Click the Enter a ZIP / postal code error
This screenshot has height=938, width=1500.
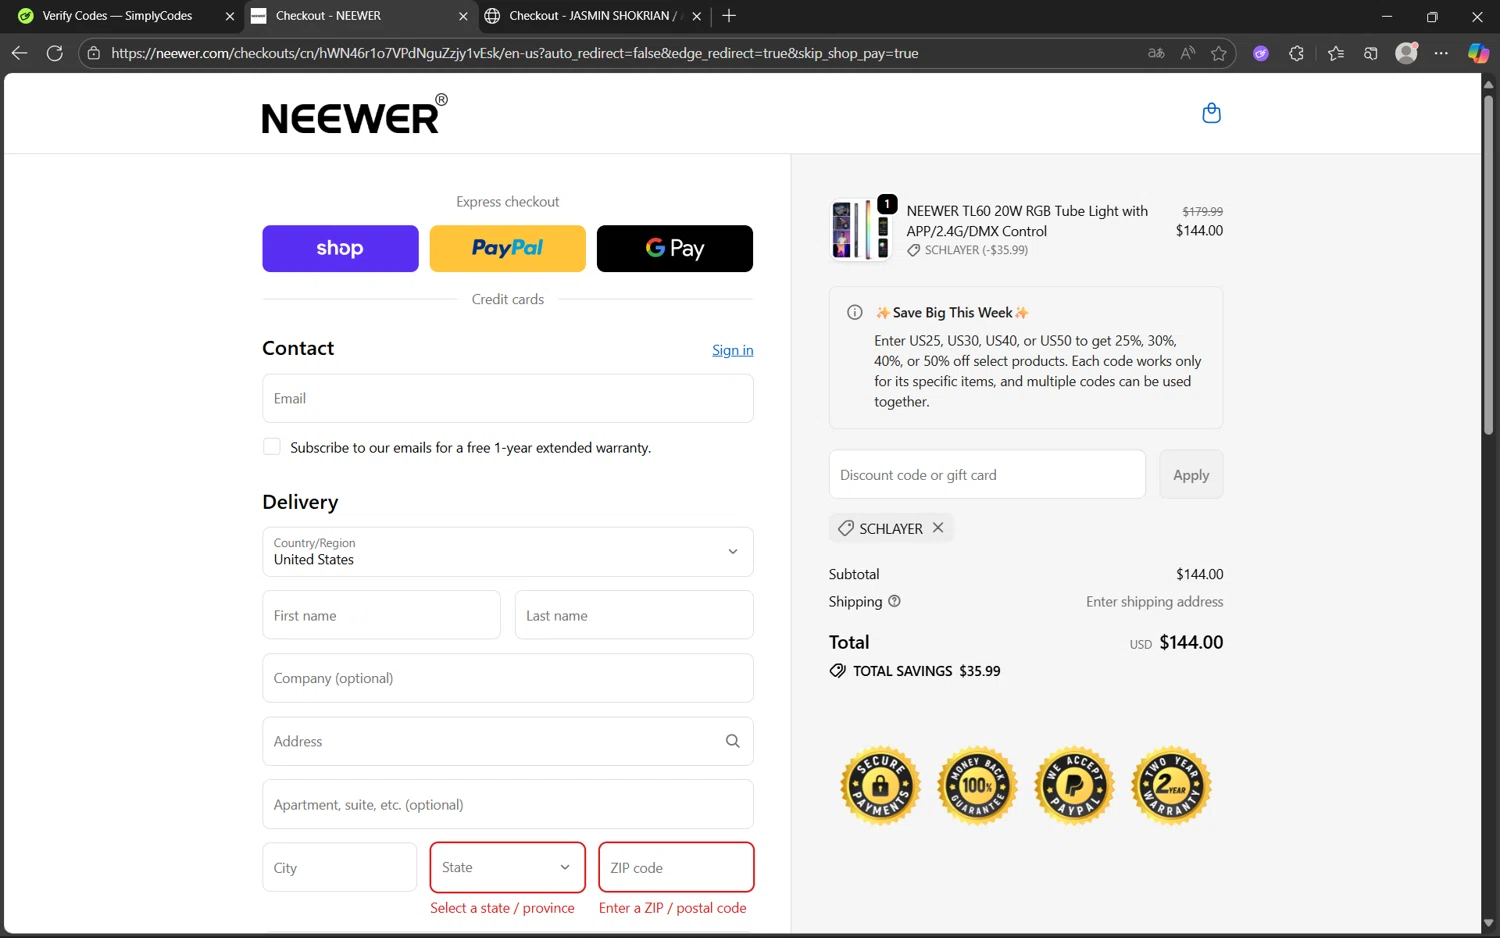pyautogui.click(x=673, y=908)
